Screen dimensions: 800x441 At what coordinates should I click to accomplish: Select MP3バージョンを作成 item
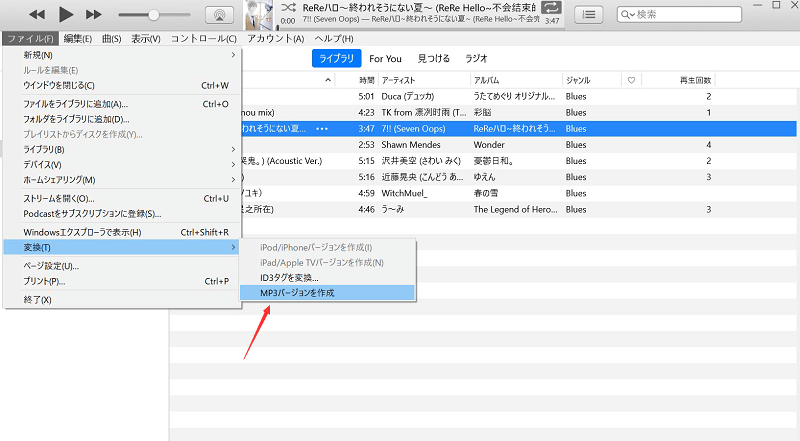pos(328,292)
